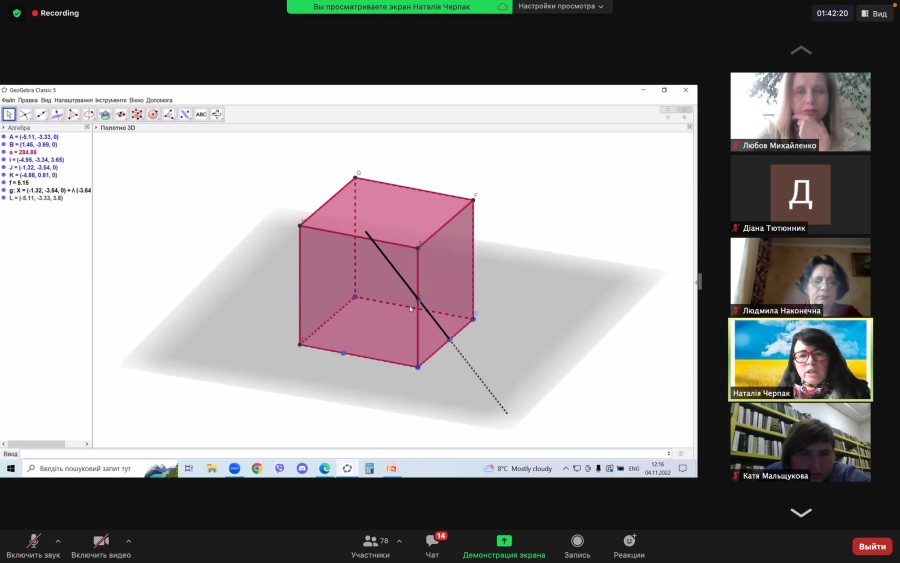Open participants options arrow beside 78

[x=399, y=541]
